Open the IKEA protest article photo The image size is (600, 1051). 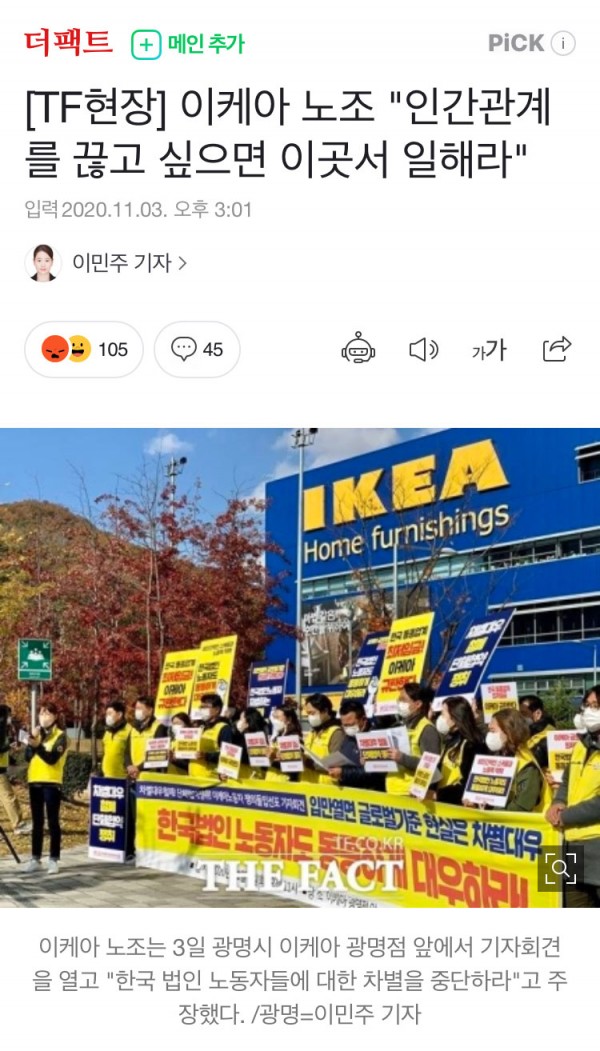point(300,668)
